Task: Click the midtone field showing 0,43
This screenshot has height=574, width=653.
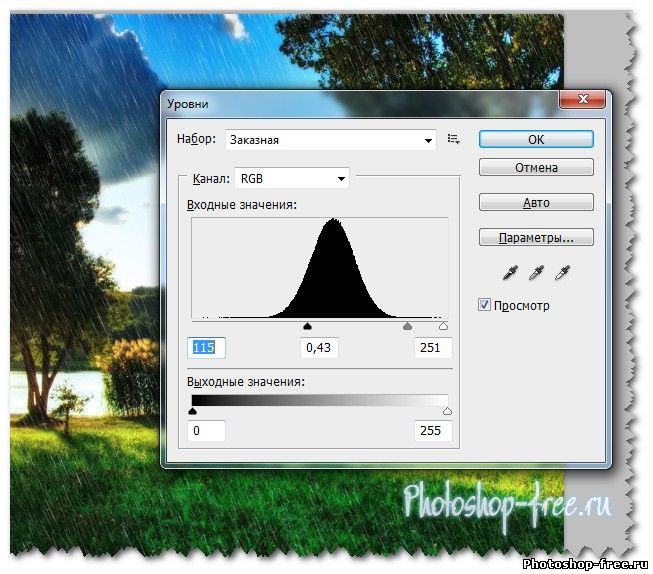Action: click(x=320, y=348)
